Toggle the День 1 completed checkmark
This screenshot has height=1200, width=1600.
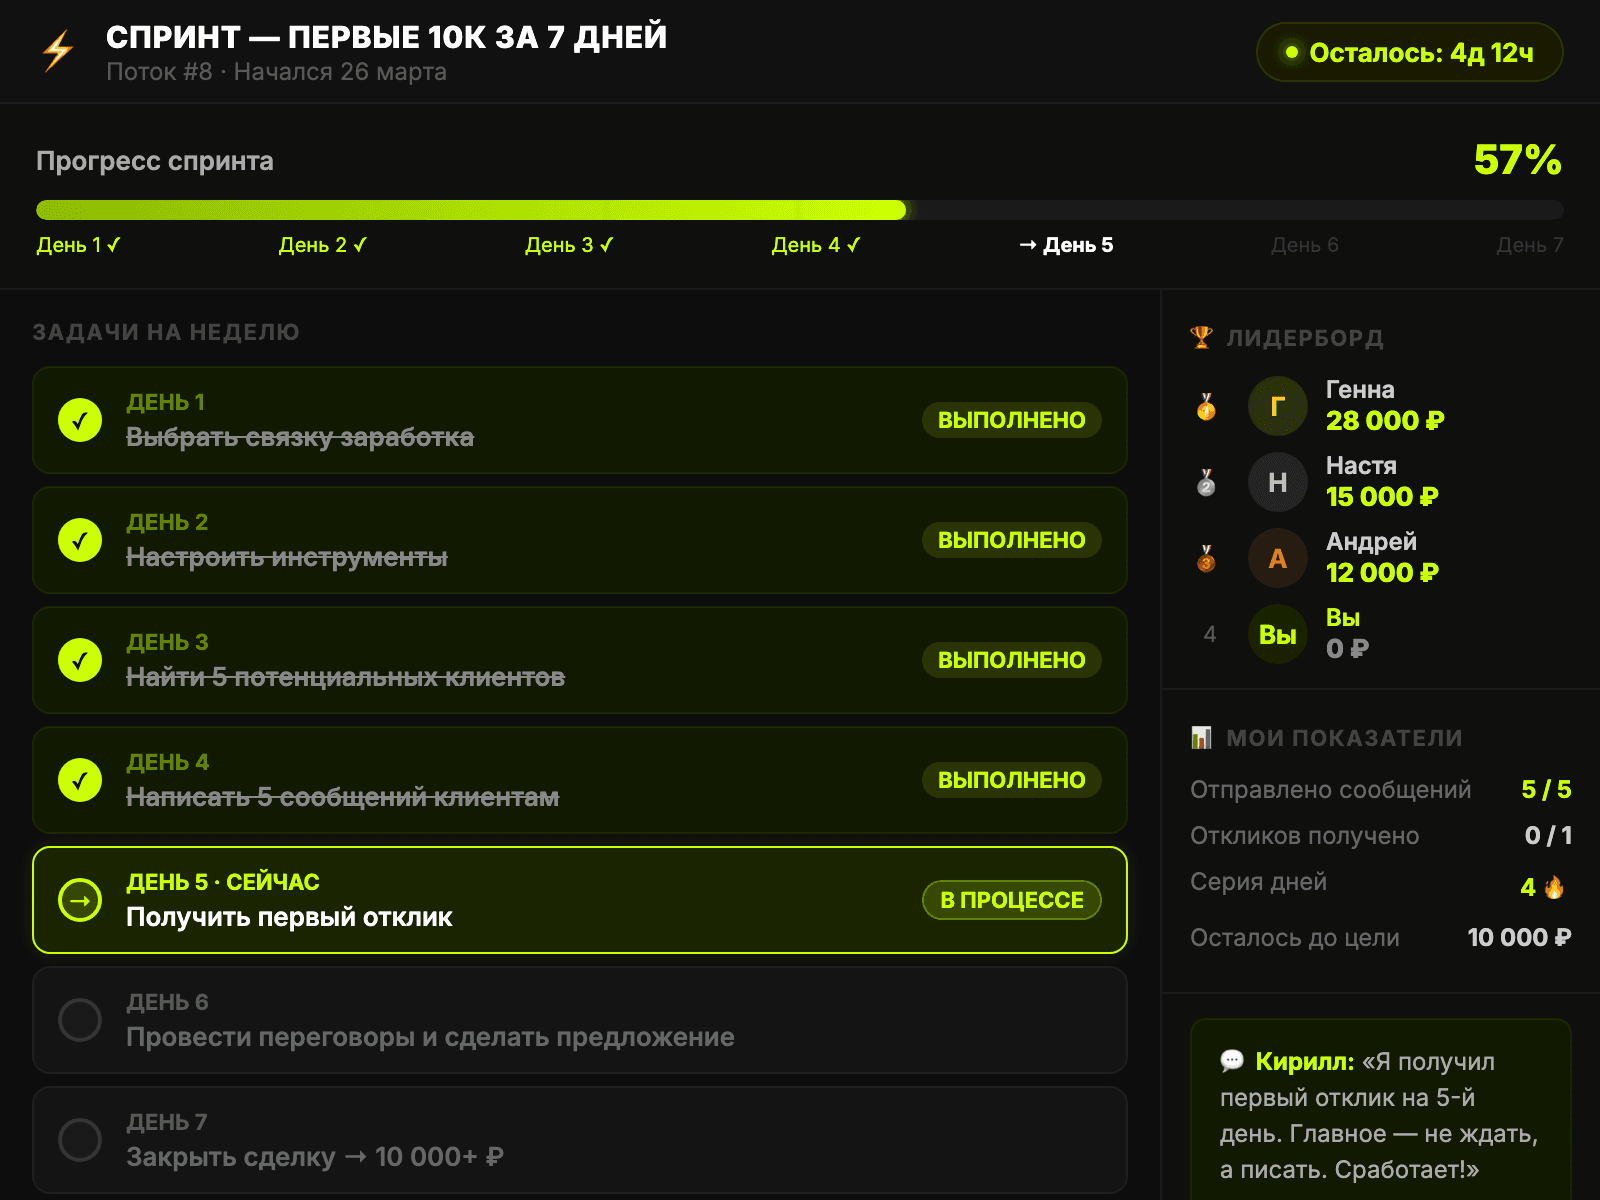(x=80, y=420)
